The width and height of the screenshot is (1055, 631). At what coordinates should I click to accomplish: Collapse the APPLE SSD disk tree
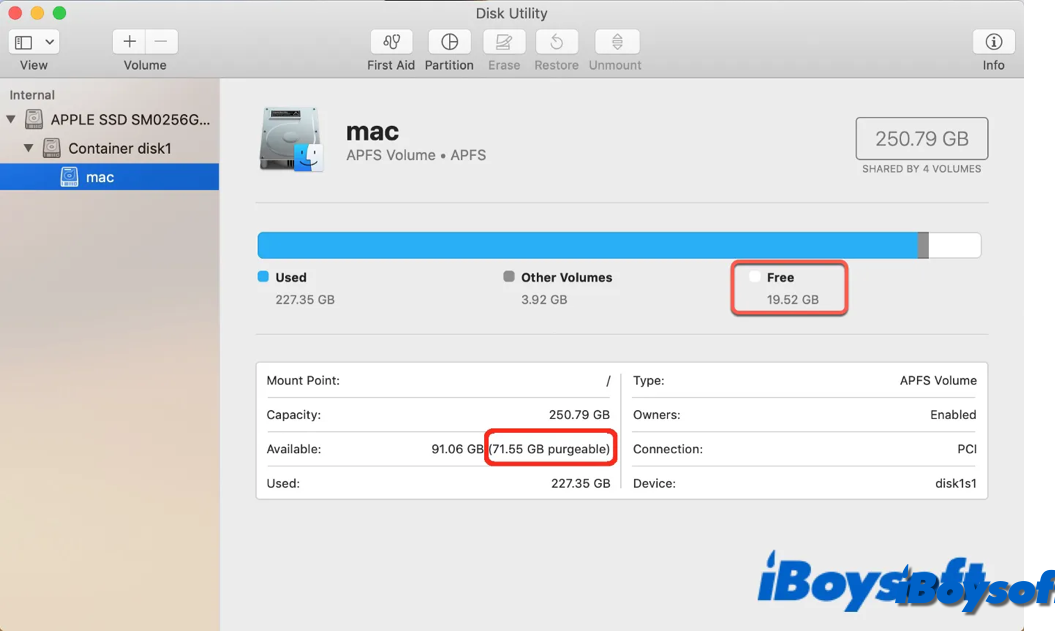11,120
